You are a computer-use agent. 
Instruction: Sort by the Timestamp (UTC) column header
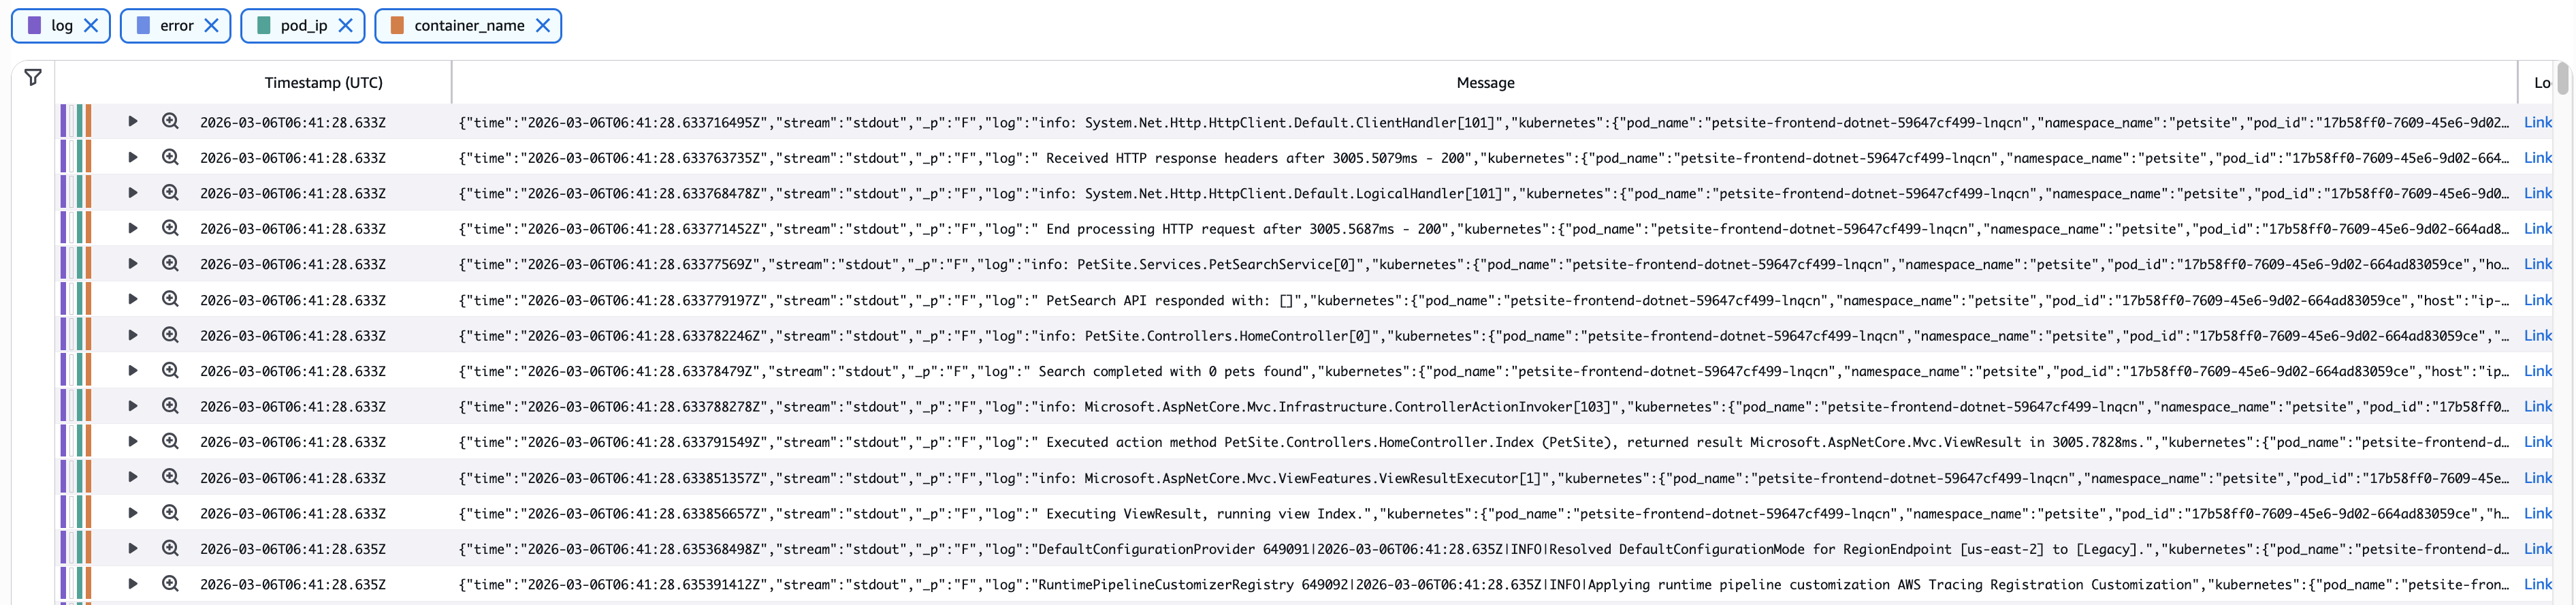pyautogui.click(x=323, y=83)
